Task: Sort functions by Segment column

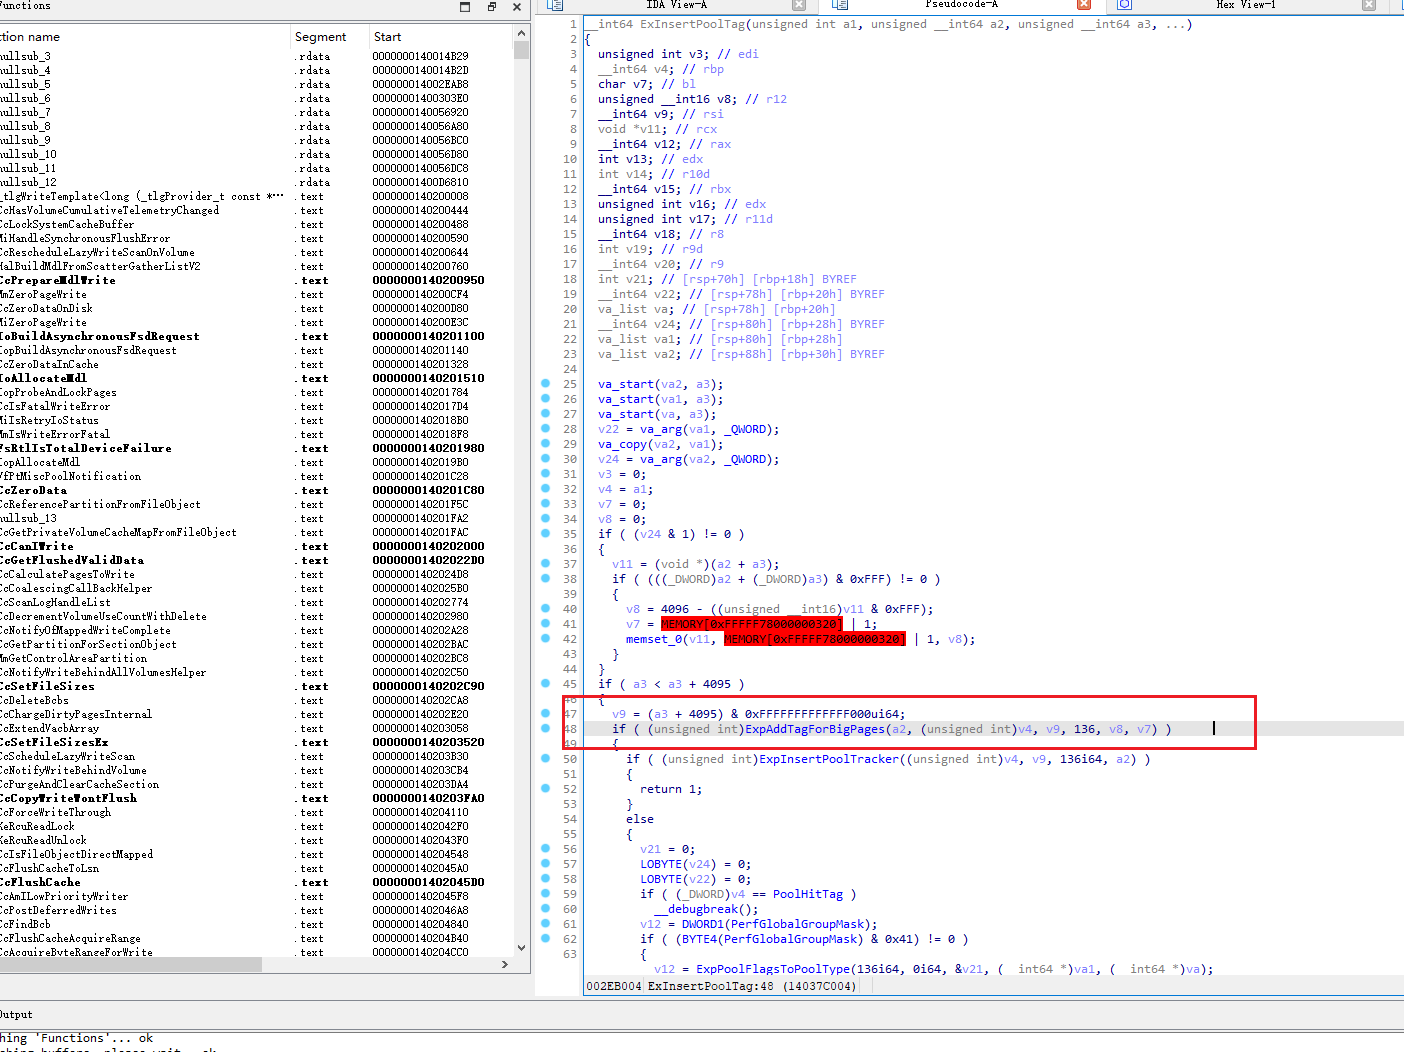Action: (x=320, y=37)
